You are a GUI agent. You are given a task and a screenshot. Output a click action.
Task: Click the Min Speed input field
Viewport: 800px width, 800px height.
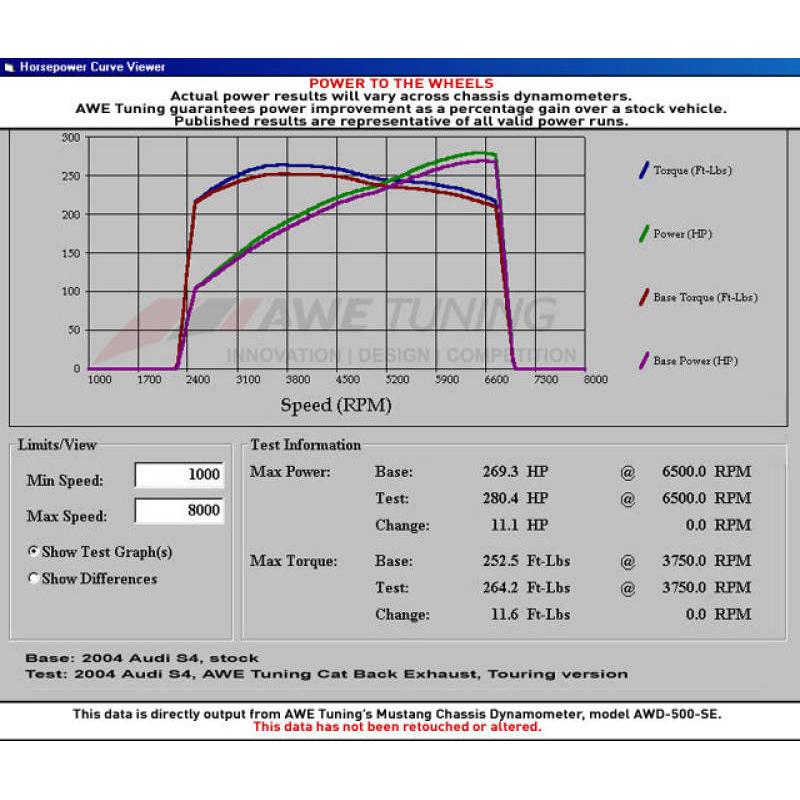178,475
